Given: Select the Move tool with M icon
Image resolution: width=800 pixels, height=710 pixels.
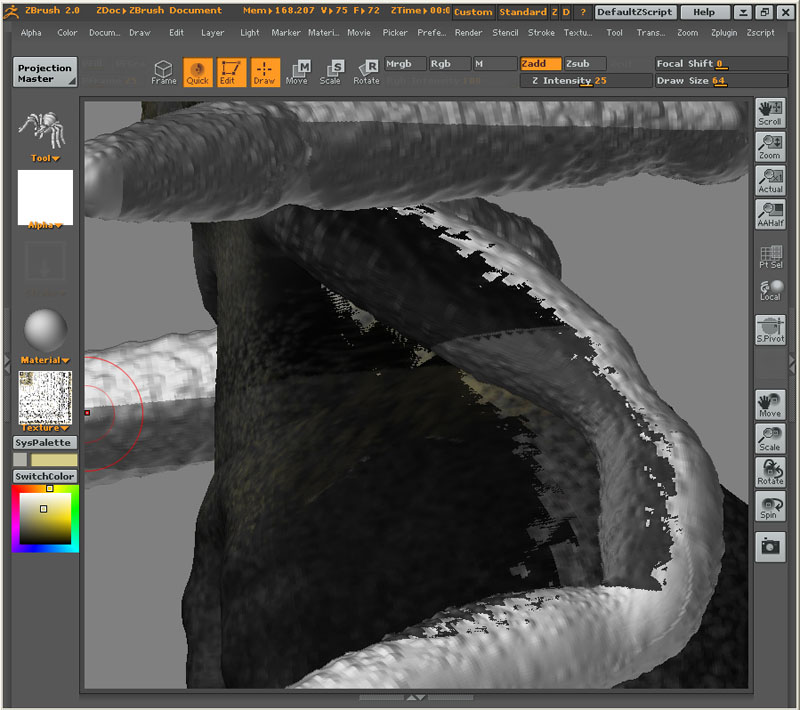Looking at the screenshot, I should 298,72.
